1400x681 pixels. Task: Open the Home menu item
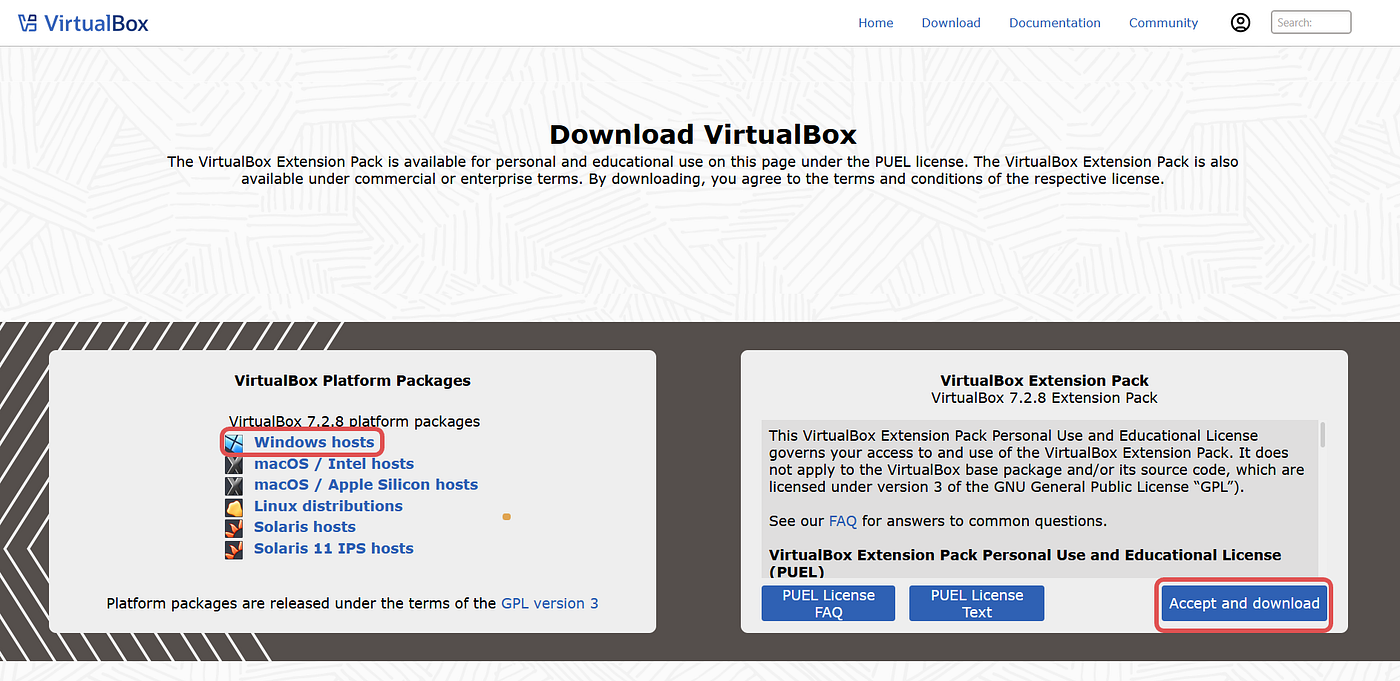875,23
